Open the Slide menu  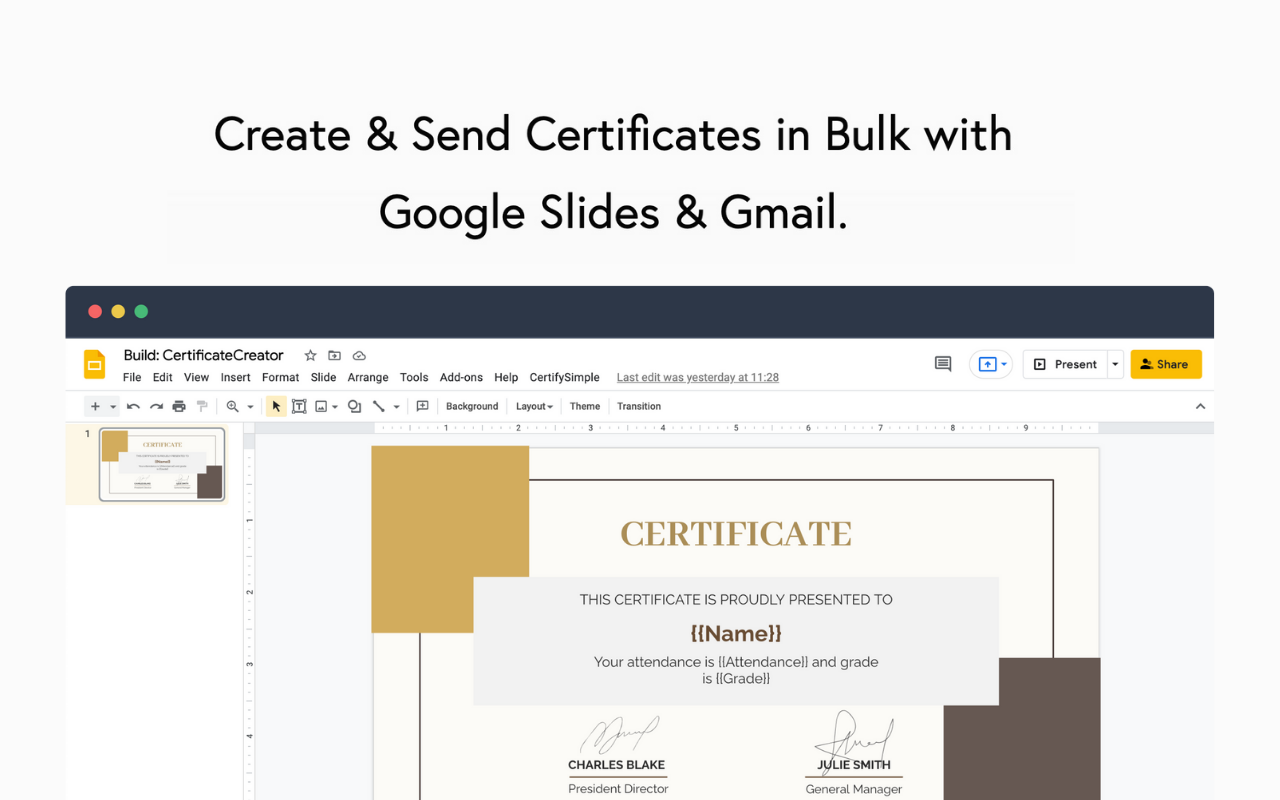[x=324, y=377]
